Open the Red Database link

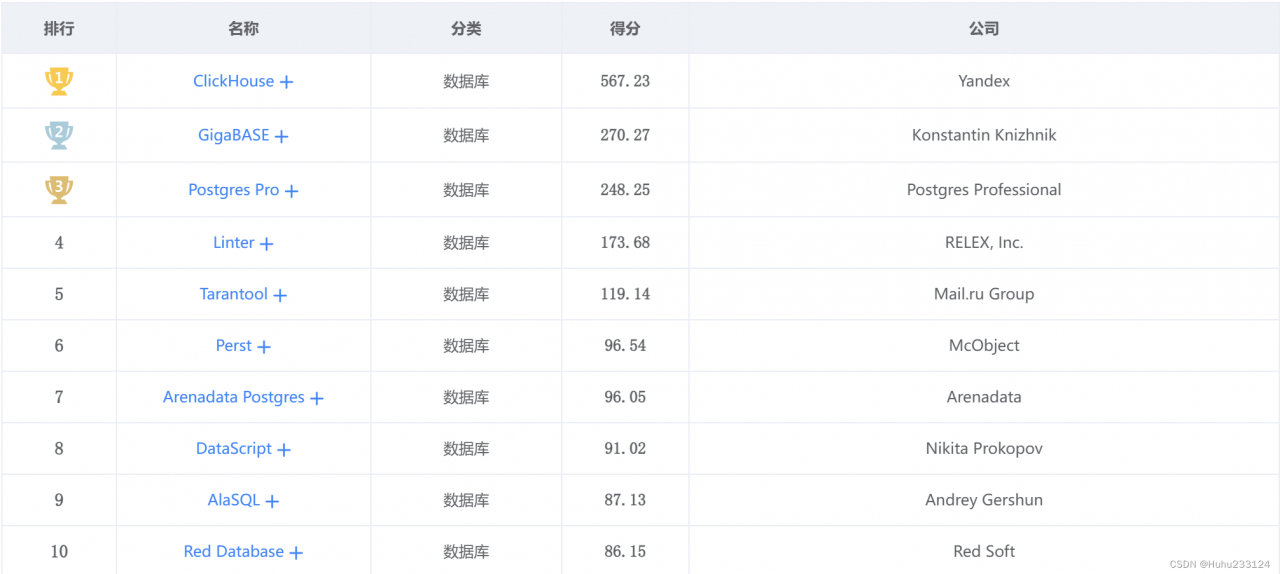[x=233, y=551]
